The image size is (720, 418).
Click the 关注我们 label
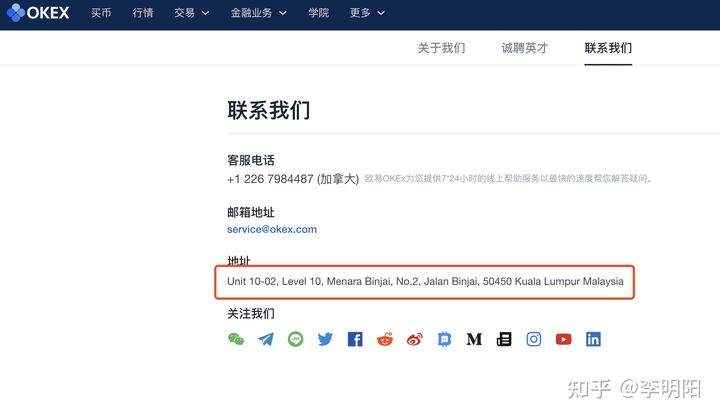pyautogui.click(x=251, y=314)
